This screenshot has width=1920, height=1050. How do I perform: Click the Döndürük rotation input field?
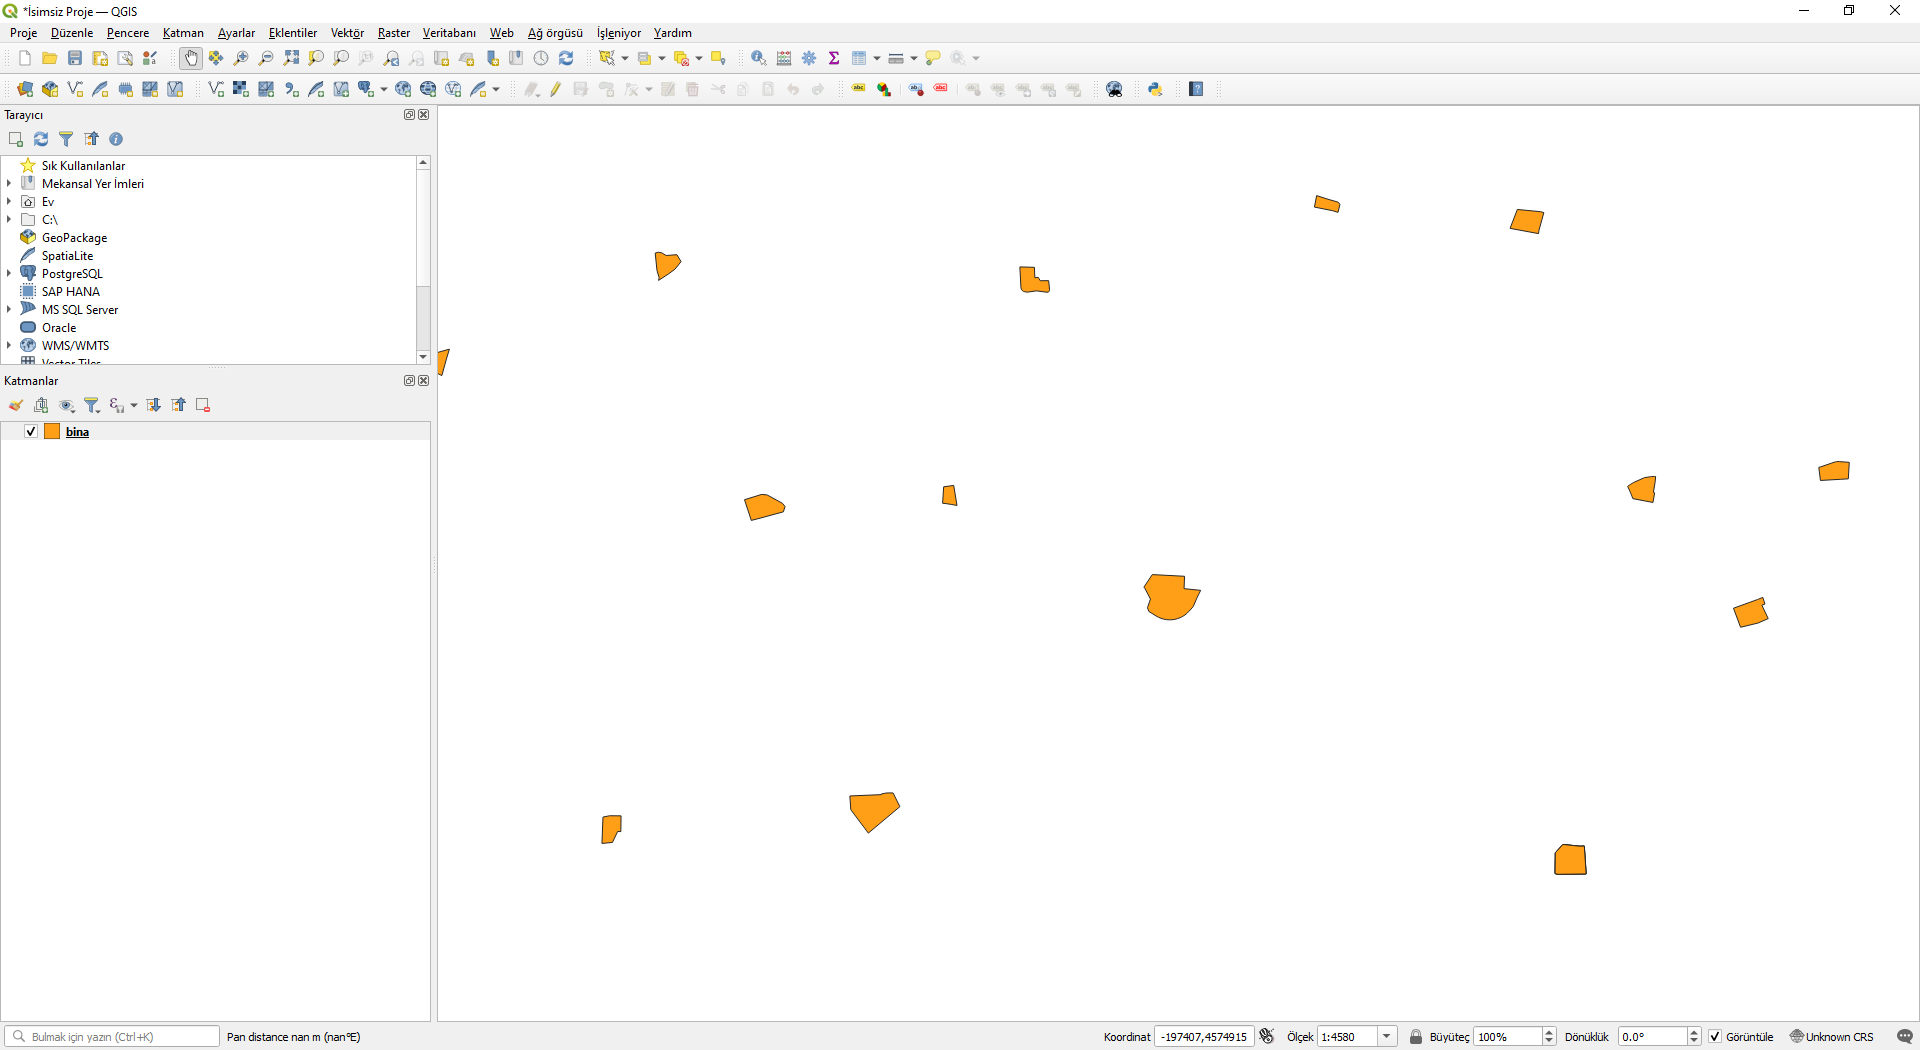[1652, 1036]
